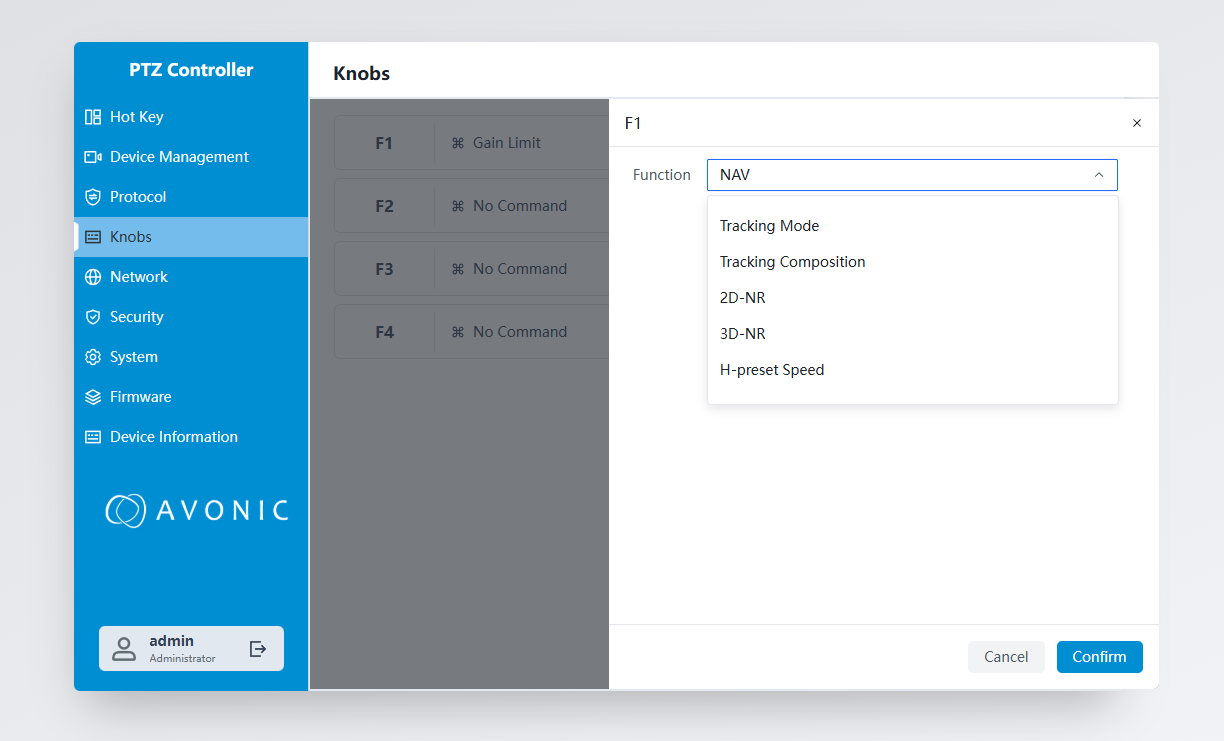Go to the Security page
This screenshot has width=1224, height=741.
[x=191, y=317]
